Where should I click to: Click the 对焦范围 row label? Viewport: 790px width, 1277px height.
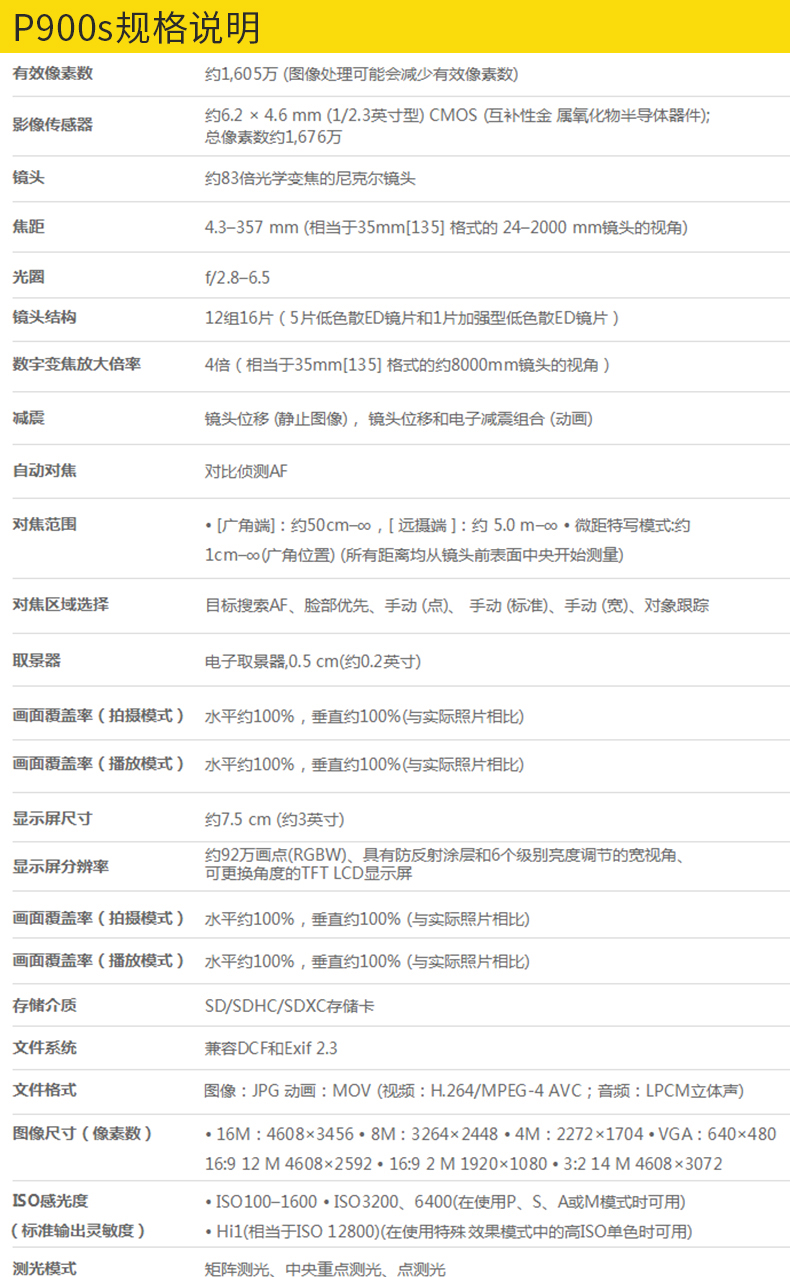(x=44, y=524)
